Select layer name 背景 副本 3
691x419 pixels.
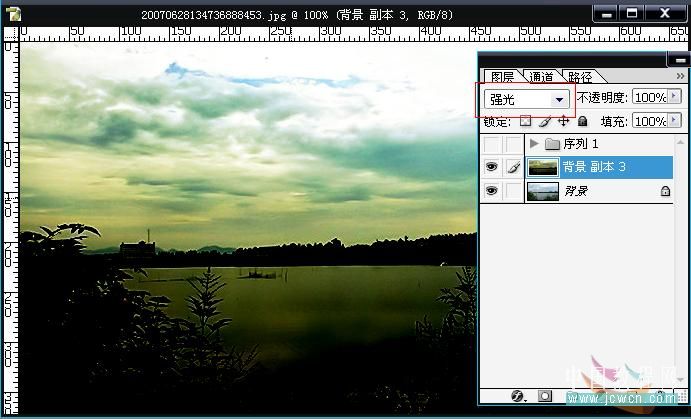click(594, 167)
